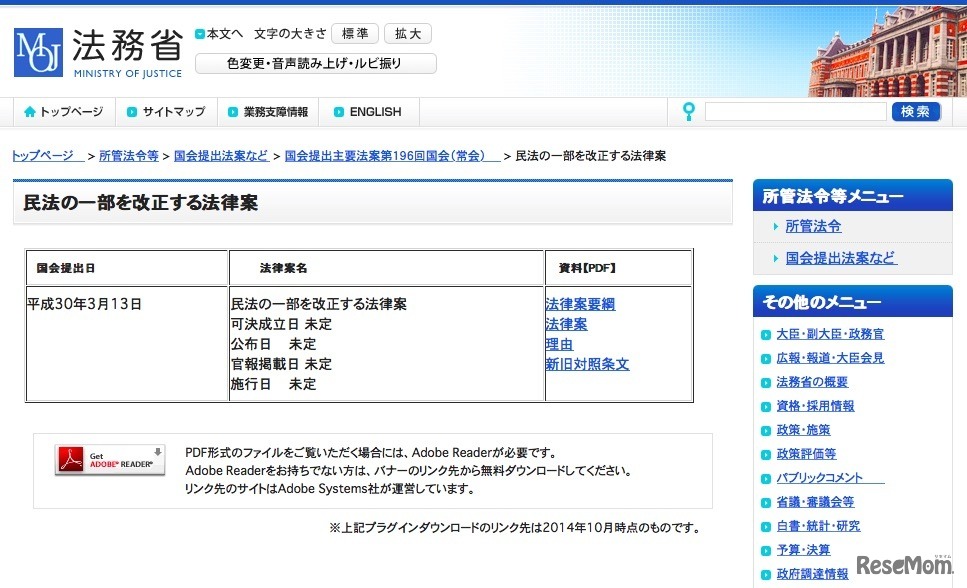Image resolution: width=967 pixels, height=588 pixels.
Task: Open サイトマップ from the navigation bar
Action: (173, 111)
